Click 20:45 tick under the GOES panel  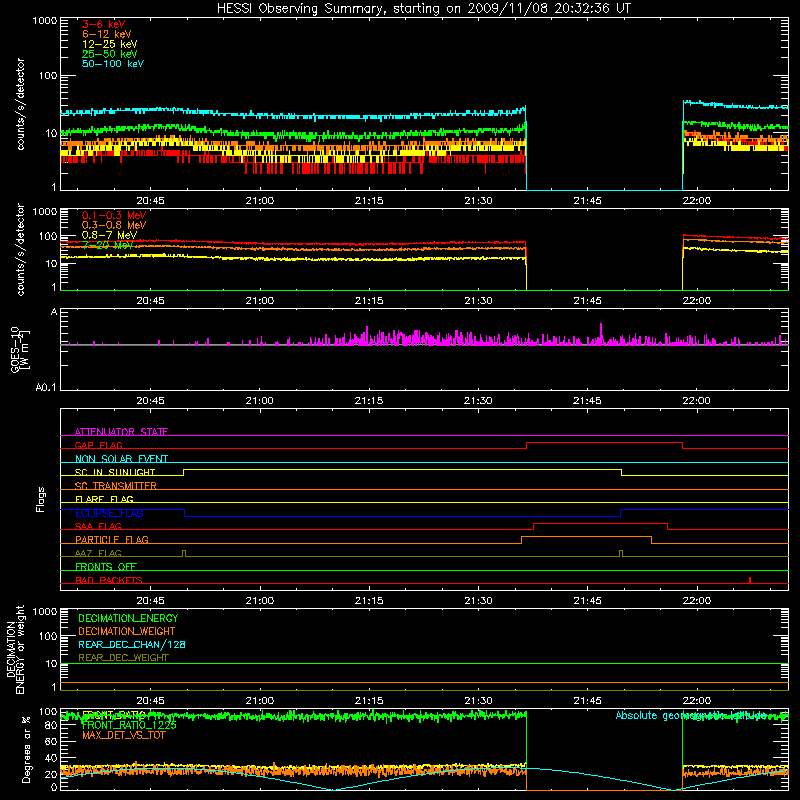coord(150,401)
